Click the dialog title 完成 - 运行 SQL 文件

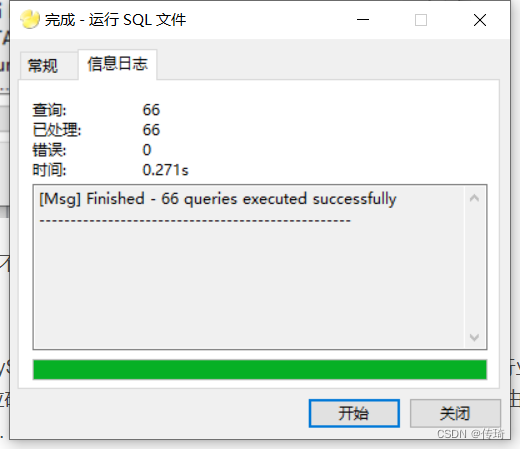click(x=115, y=20)
